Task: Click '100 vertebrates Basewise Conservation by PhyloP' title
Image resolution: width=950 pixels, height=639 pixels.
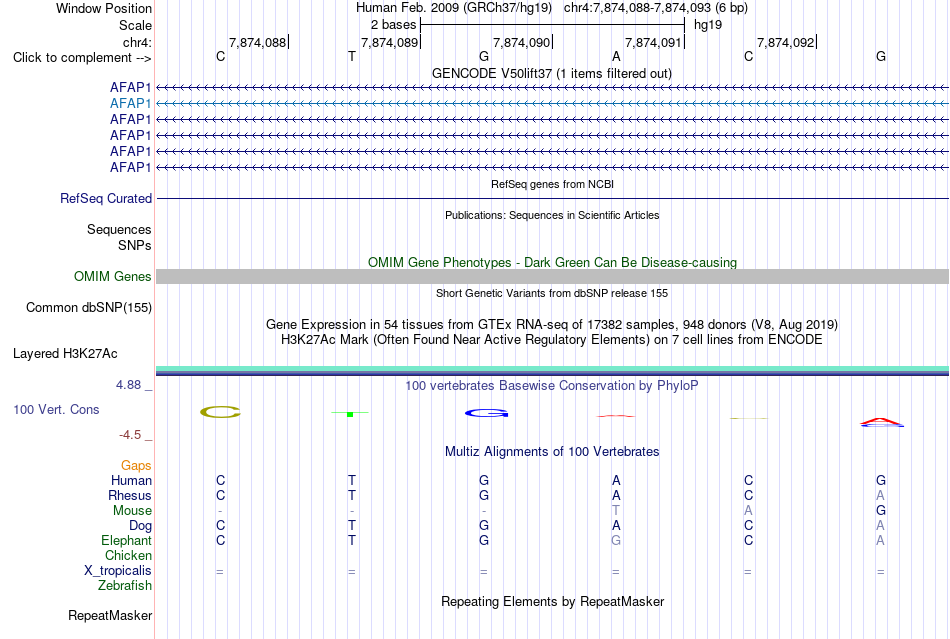Action: pos(552,386)
